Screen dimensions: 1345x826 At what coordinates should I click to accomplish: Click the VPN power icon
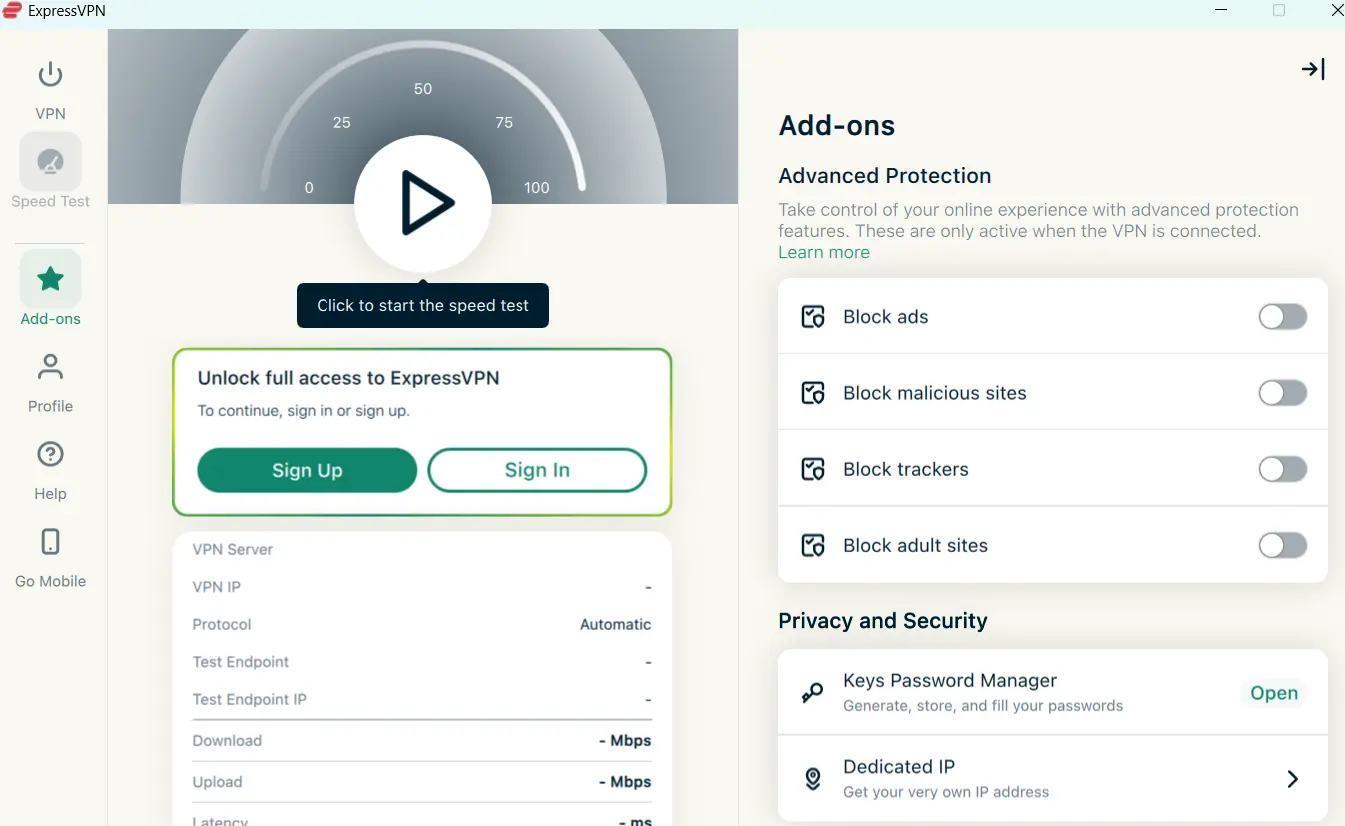(x=50, y=74)
